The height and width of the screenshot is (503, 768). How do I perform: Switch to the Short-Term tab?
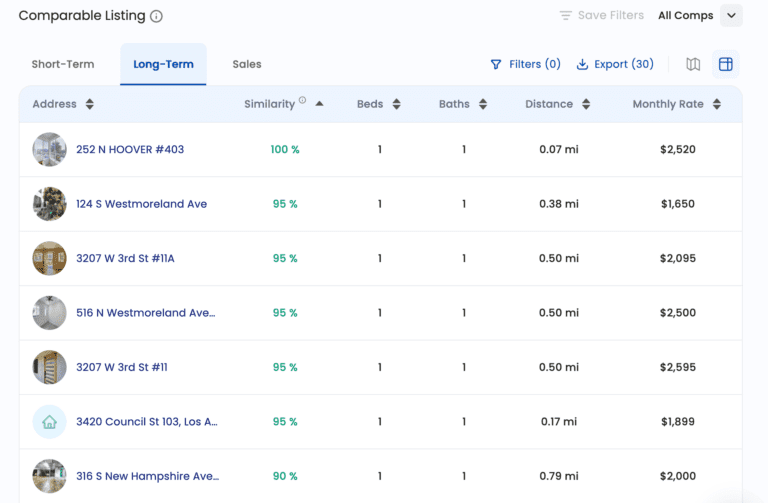click(63, 64)
